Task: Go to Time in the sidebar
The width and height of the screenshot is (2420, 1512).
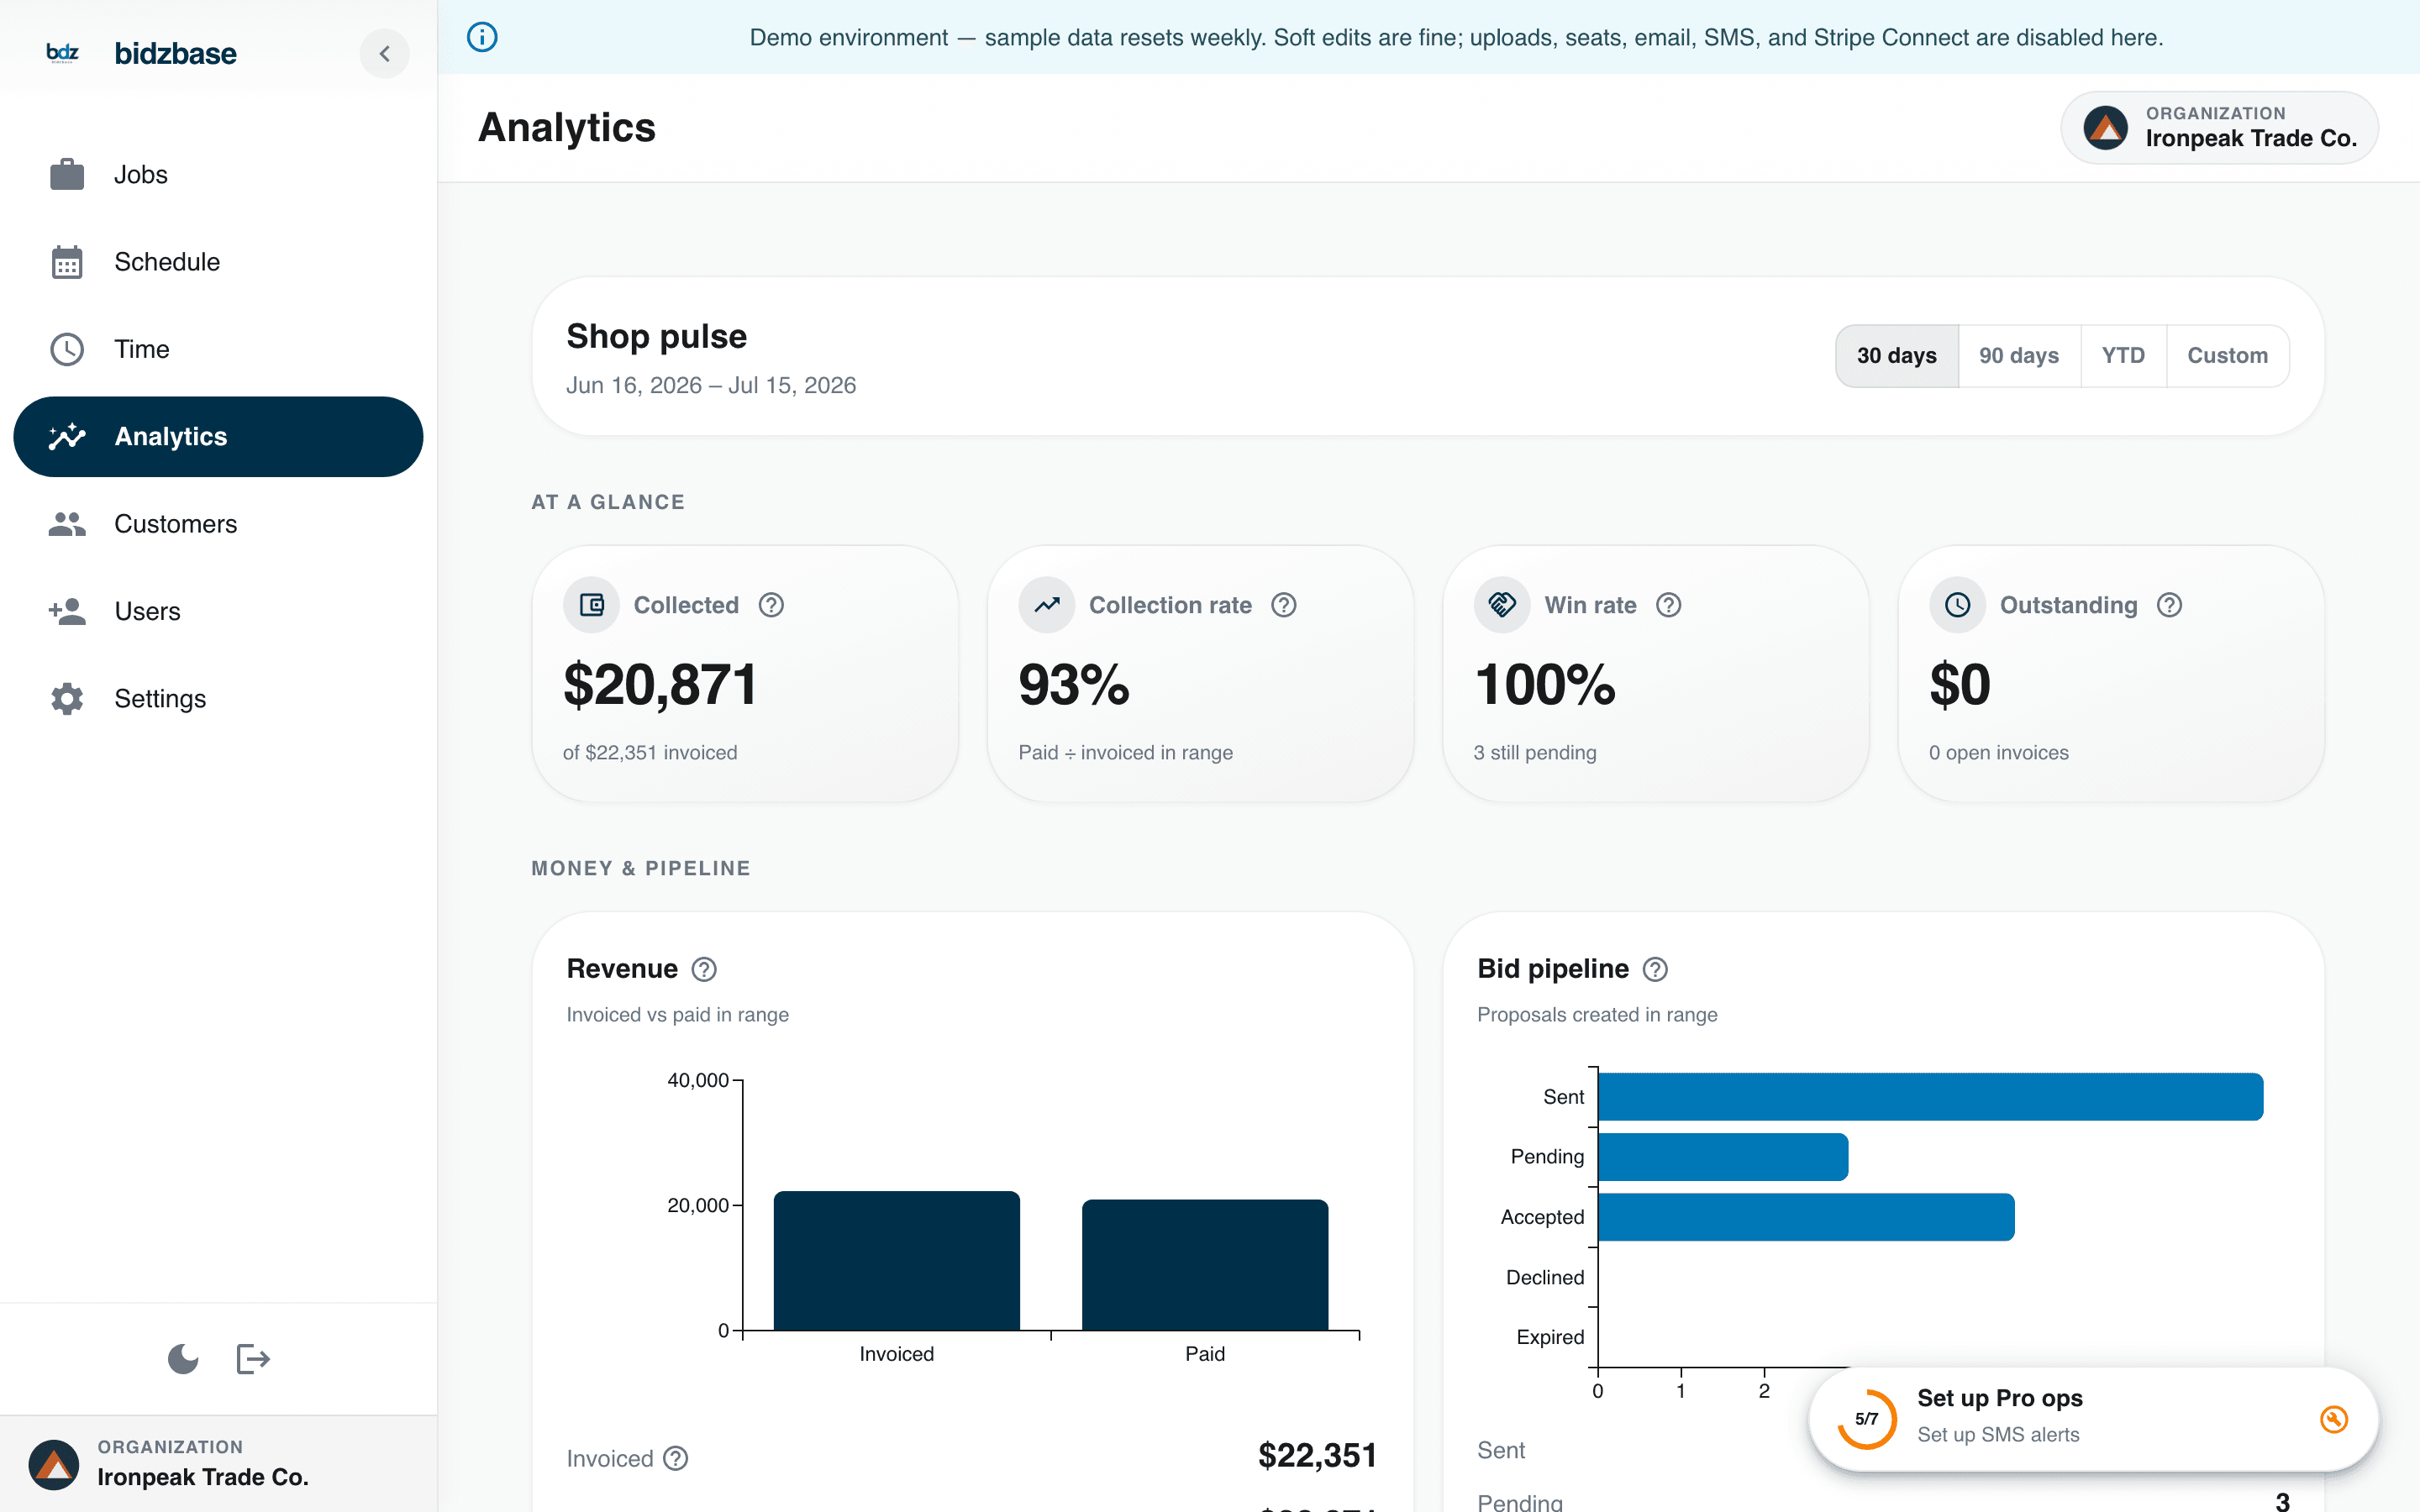Action: pos(218,349)
